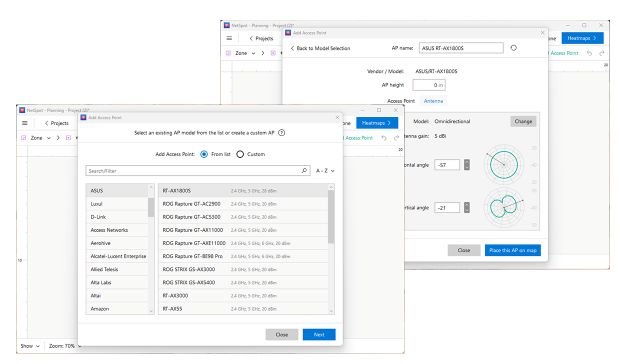Viewport: 620px width, 364px height.
Task: Go back to Projects in front window
Action: 57,123
